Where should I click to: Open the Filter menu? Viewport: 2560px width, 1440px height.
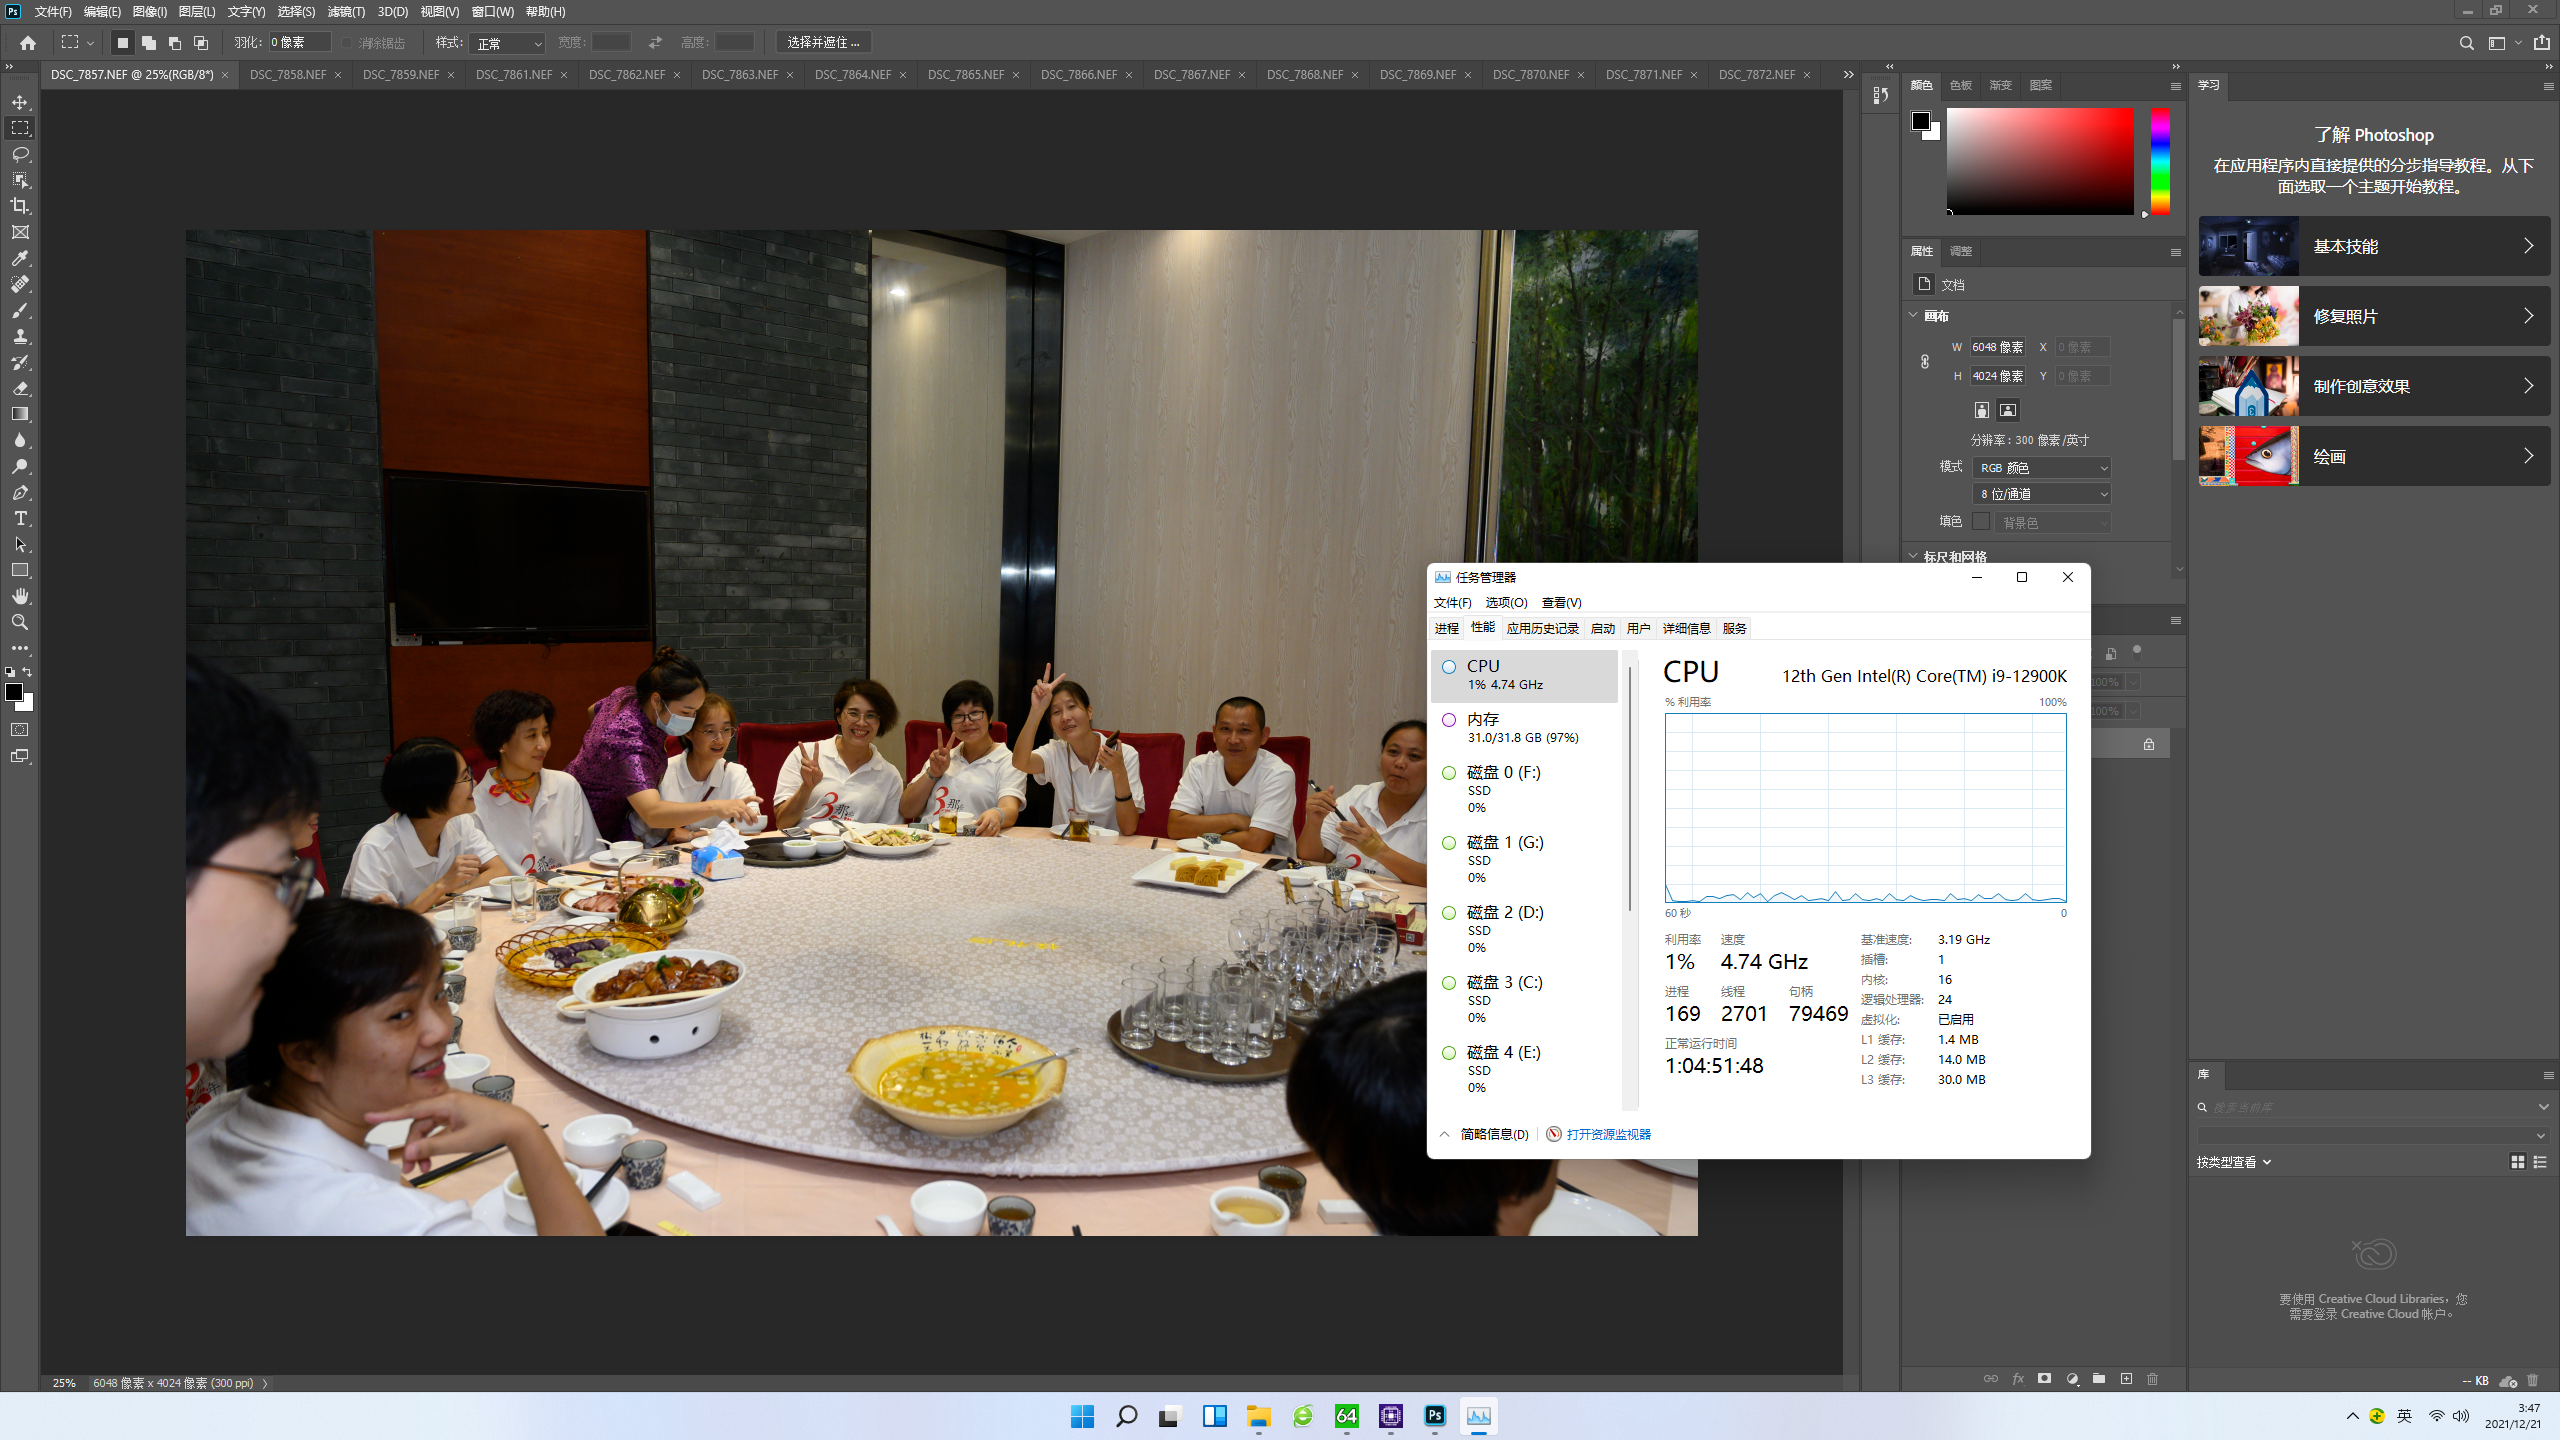(x=346, y=12)
